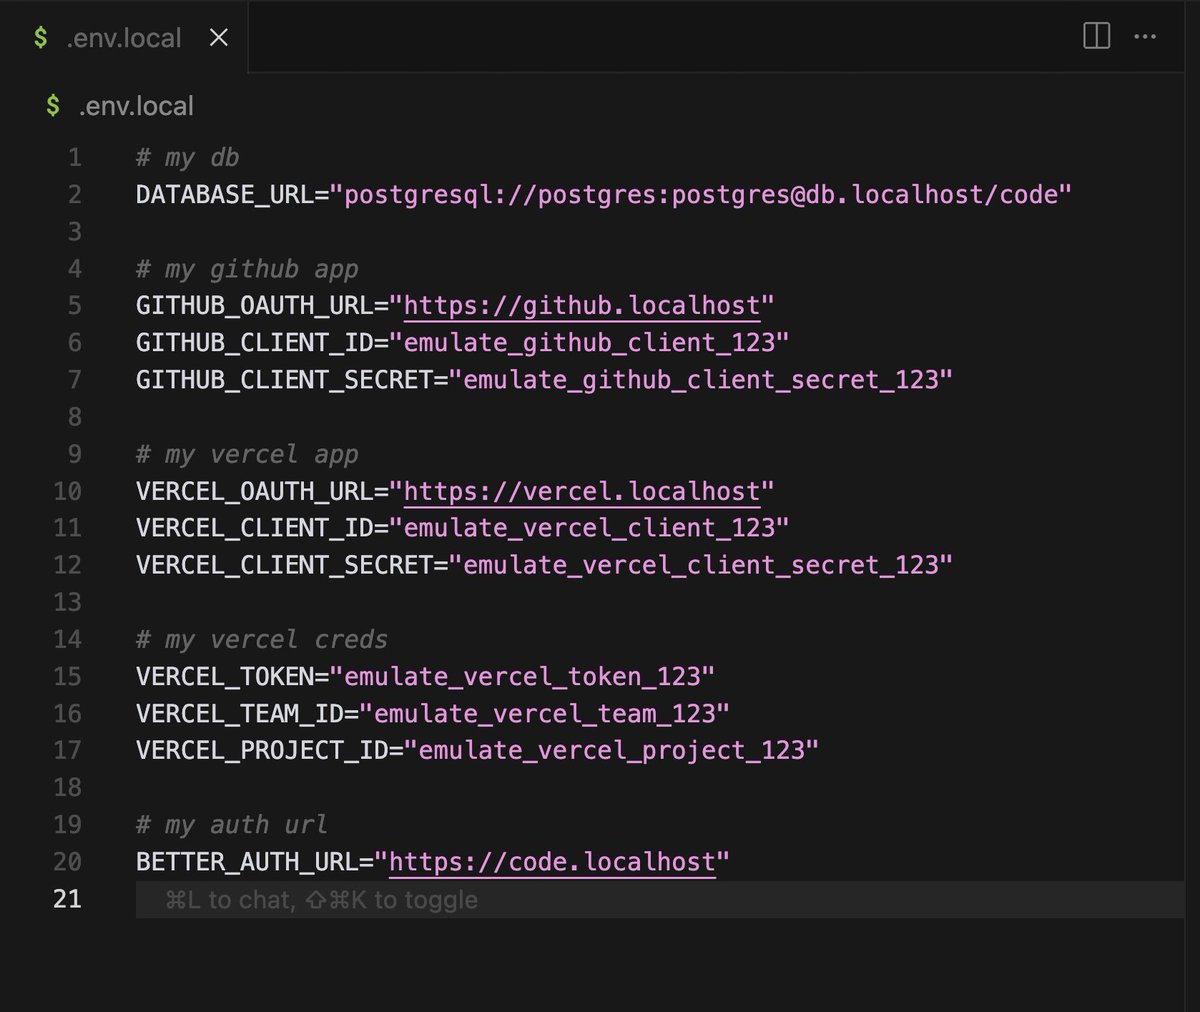Viewport: 1200px width, 1012px height.
Task: Click the '# my db' comment
Action: pos(188,158)
